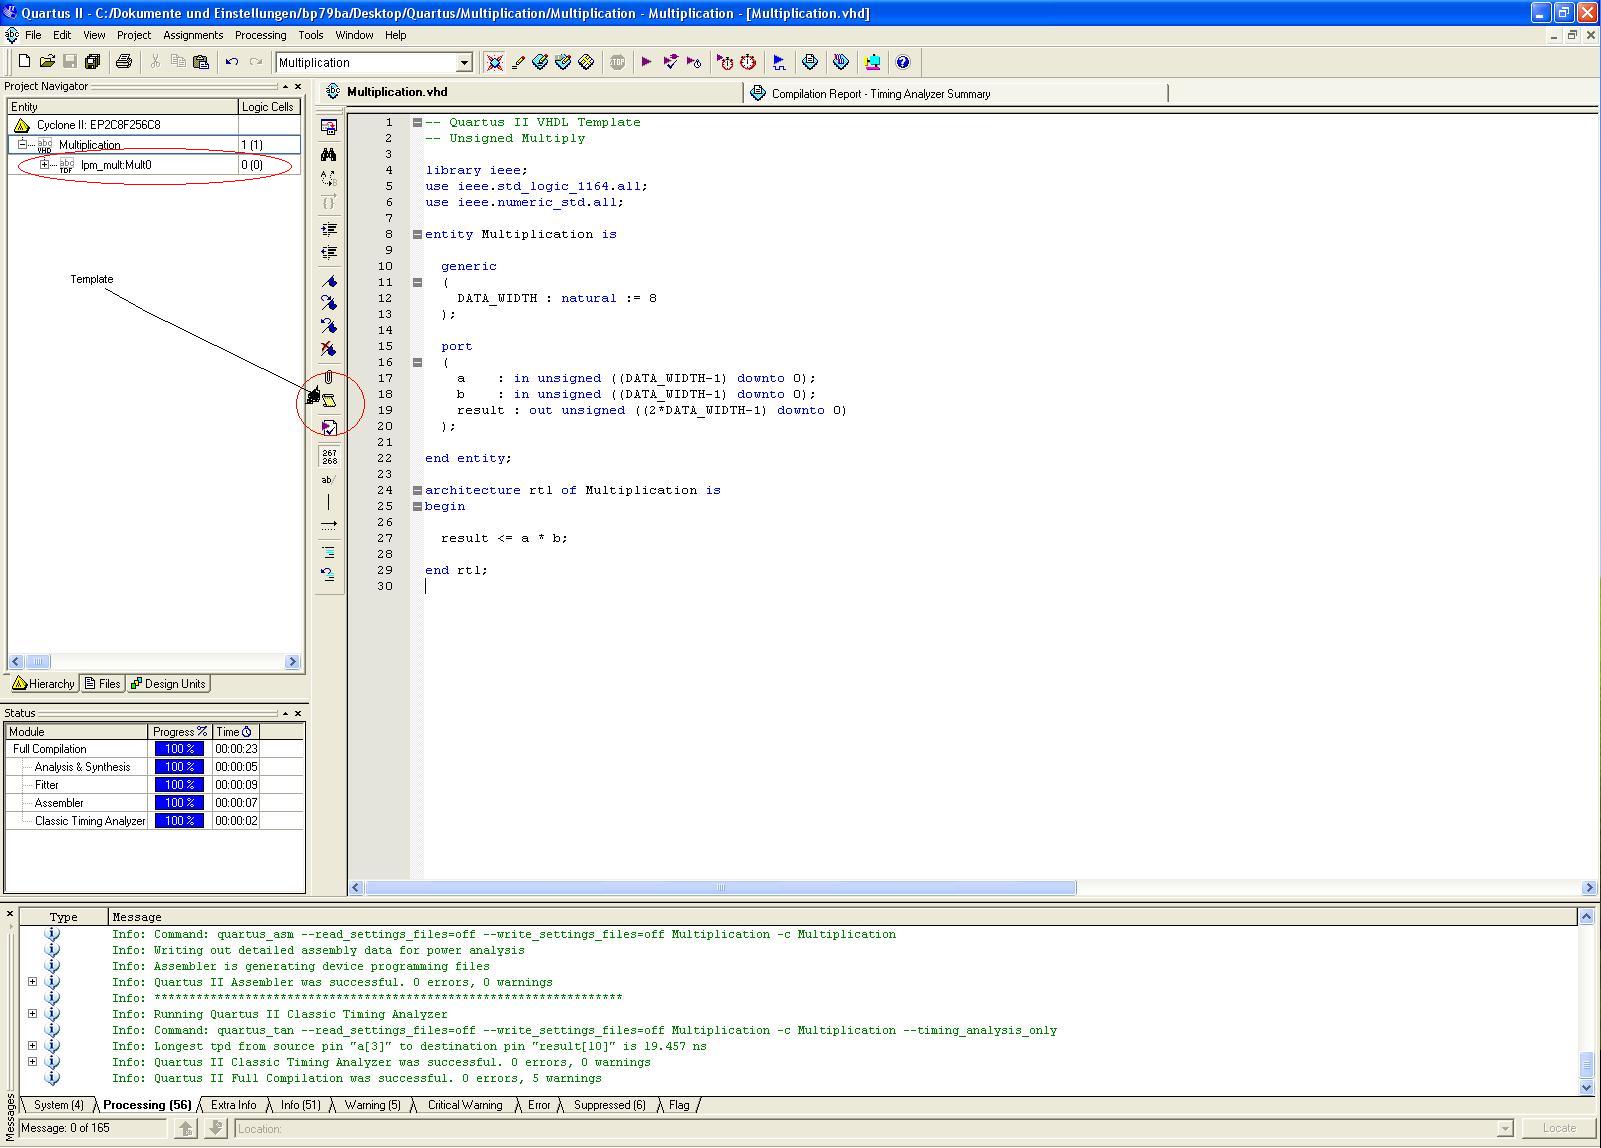1601x1148 pixels.
Task: Click Find binoculars icon in editor sidebar
Action: 329,154
